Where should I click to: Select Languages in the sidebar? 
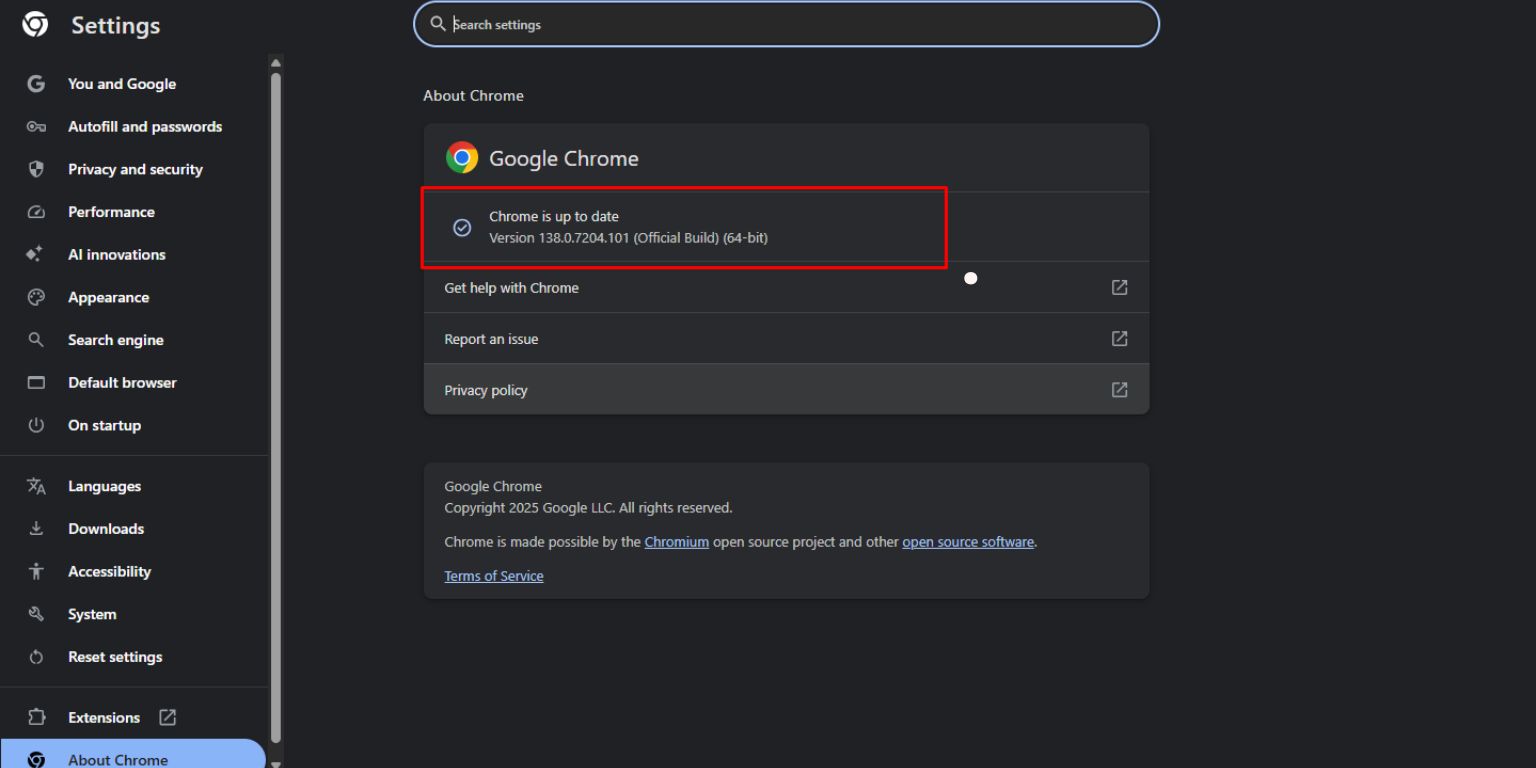coord(134,486)
